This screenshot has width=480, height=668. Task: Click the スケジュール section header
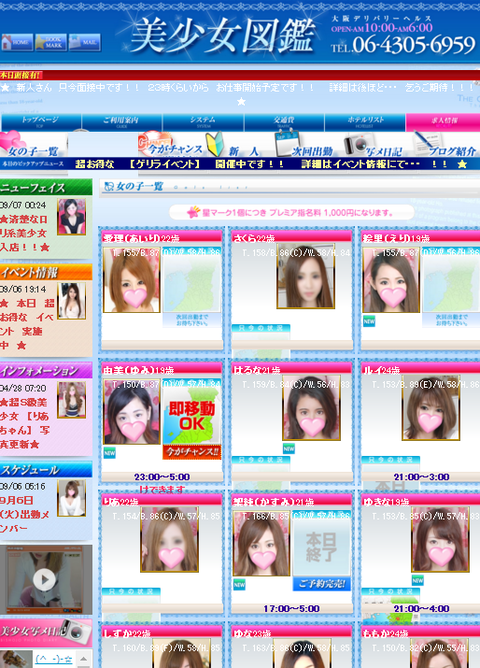click(46, 469)
